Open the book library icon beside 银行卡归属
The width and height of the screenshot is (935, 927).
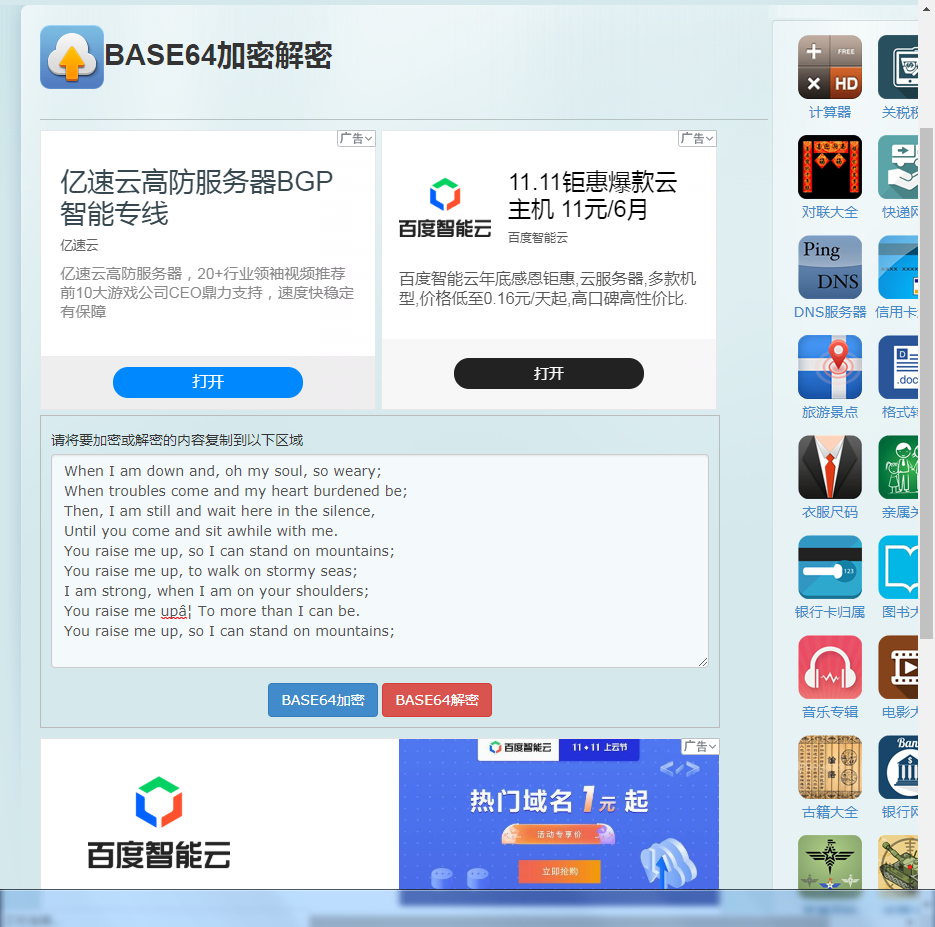(897, 567)
